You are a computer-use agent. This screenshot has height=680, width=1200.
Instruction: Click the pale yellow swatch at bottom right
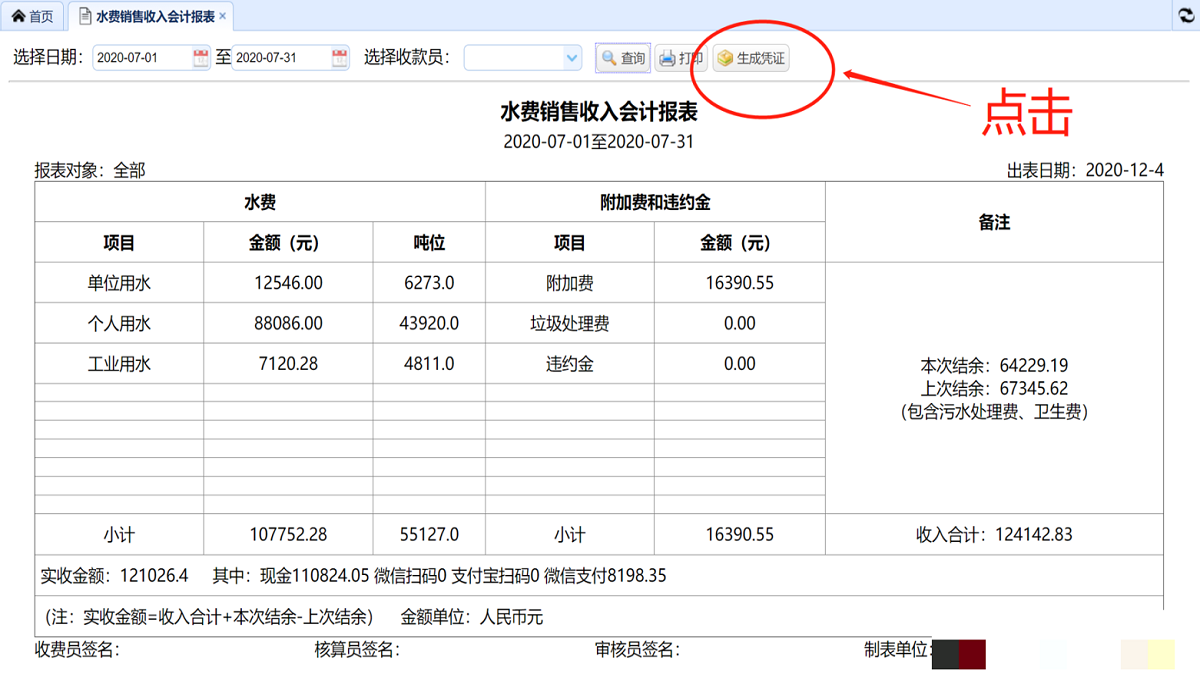click(1160, 654)
